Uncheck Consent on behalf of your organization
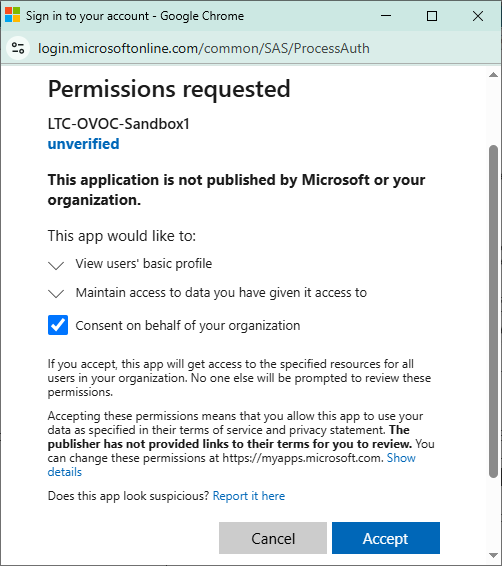The width and height of the screenshot is (502, 566). click(x=58, y=325)
